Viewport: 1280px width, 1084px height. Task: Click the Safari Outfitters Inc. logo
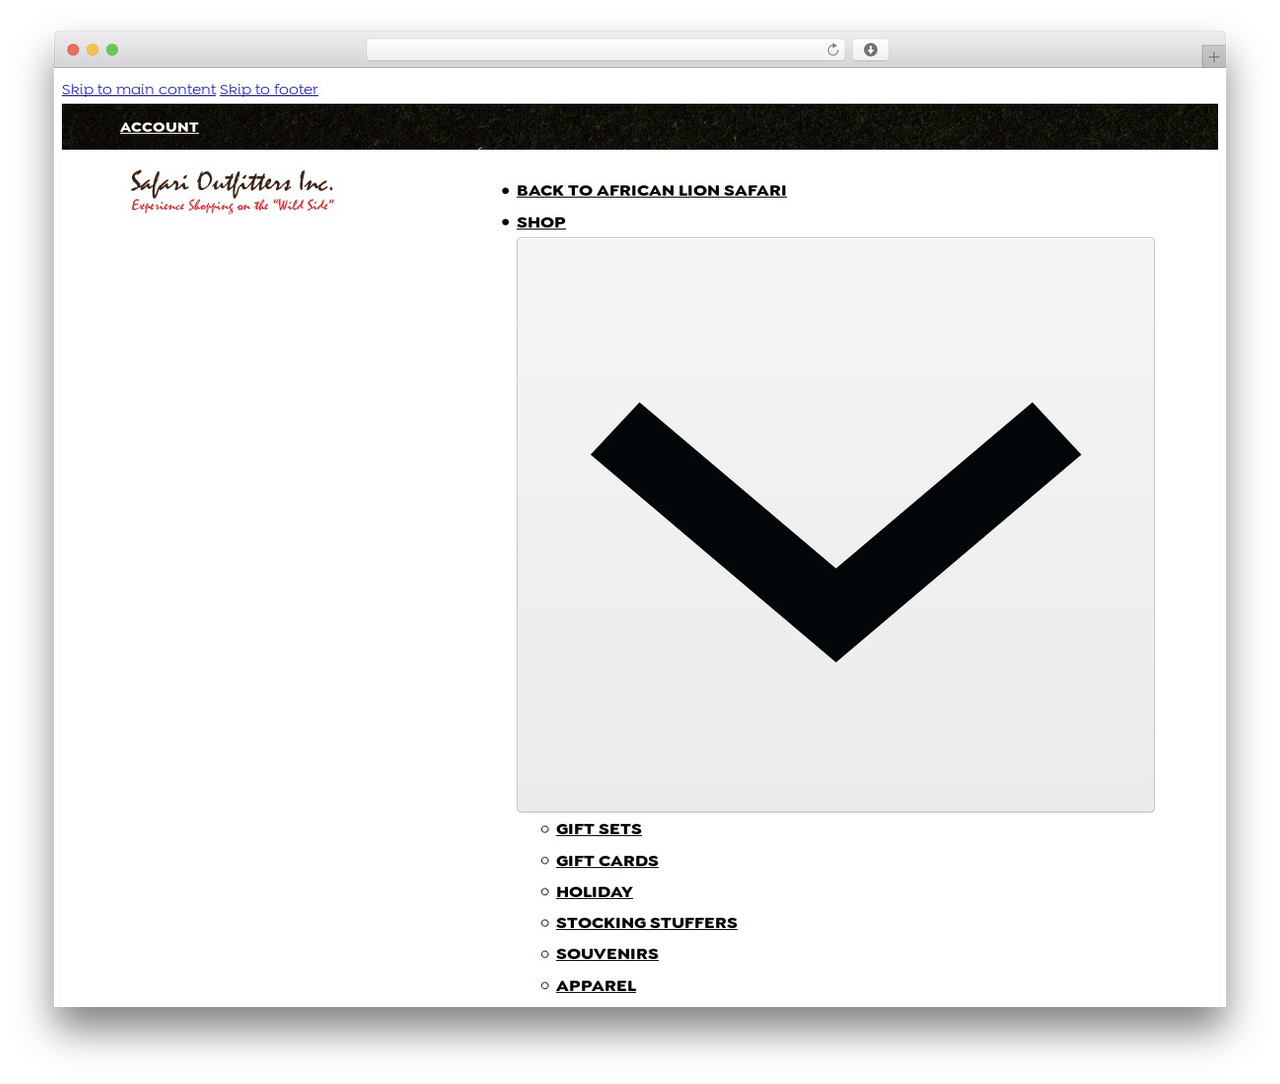click(232, 191)
